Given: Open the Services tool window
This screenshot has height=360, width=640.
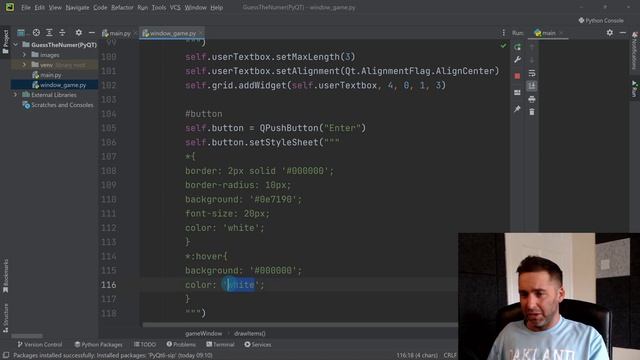Looking at the screenshot, I should (x=258, y=344).
